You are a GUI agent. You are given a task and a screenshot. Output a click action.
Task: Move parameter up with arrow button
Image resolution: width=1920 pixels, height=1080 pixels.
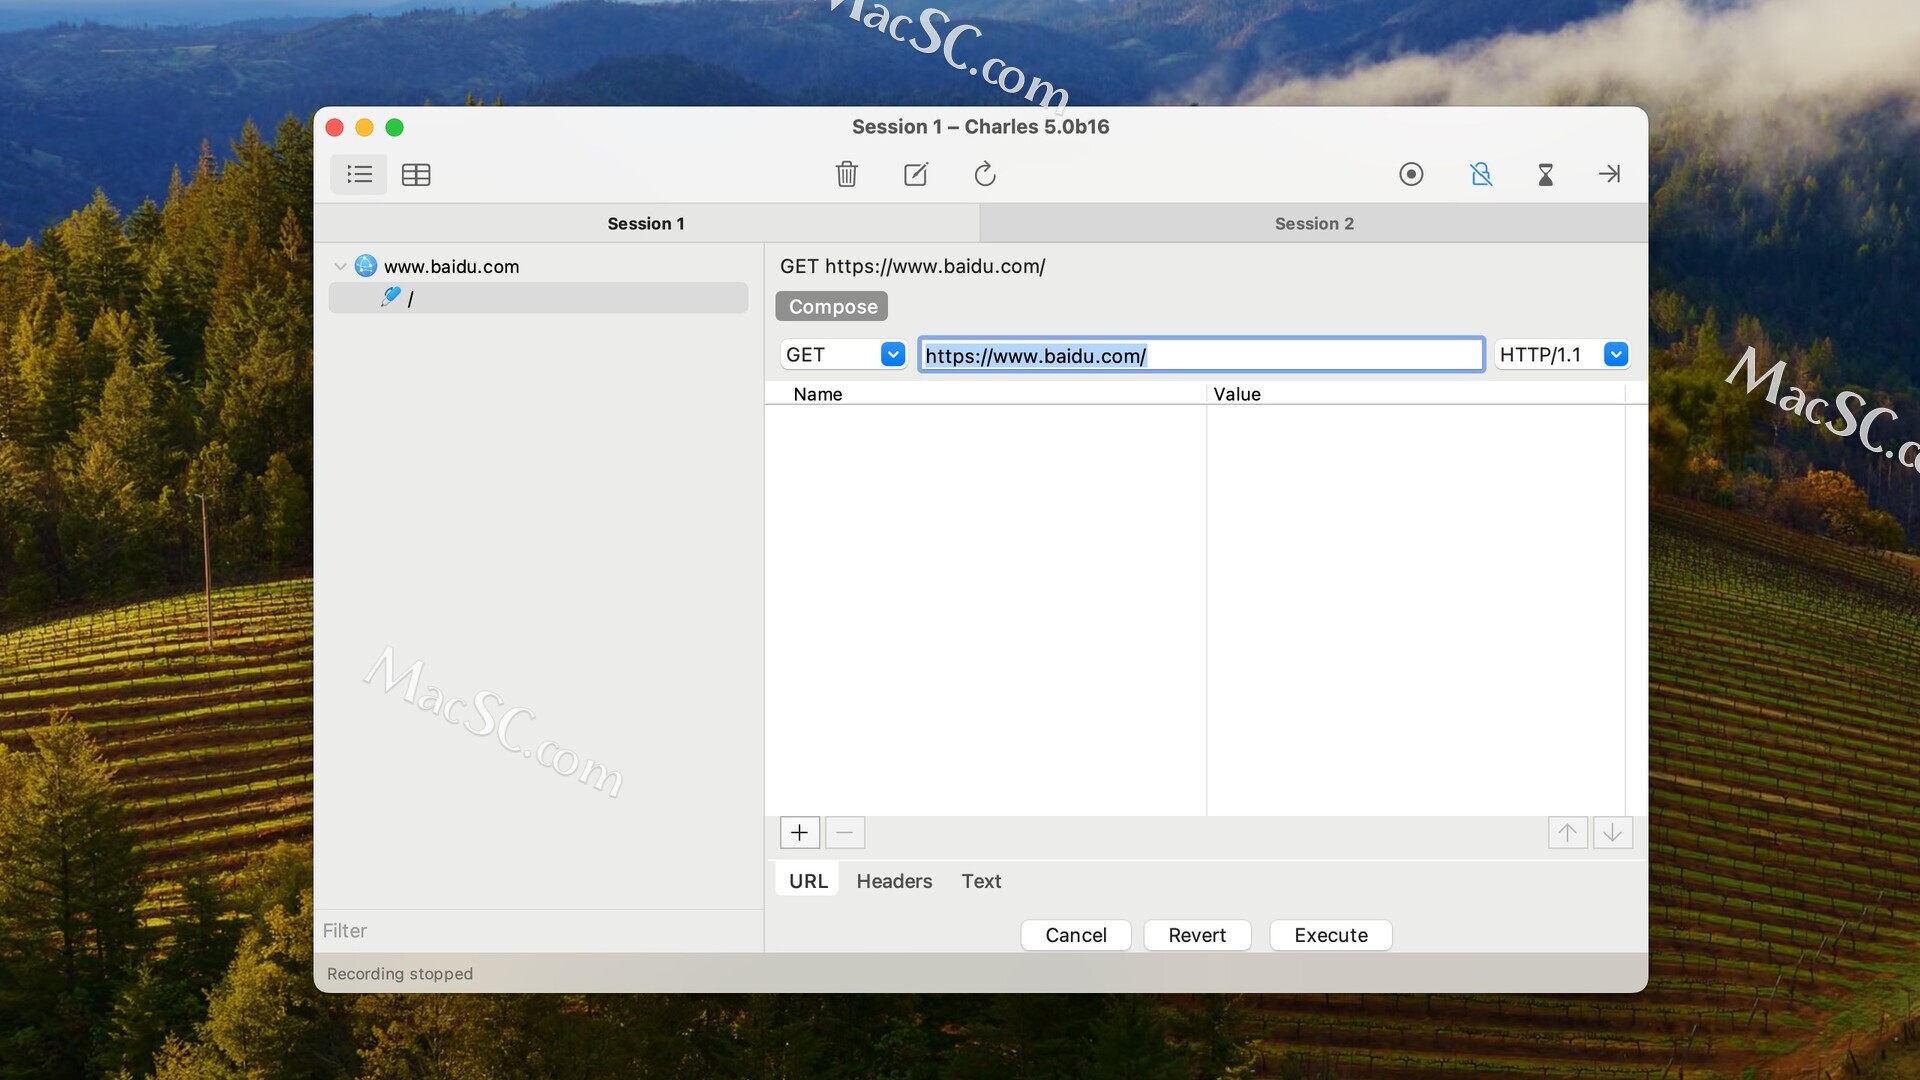1568,833
